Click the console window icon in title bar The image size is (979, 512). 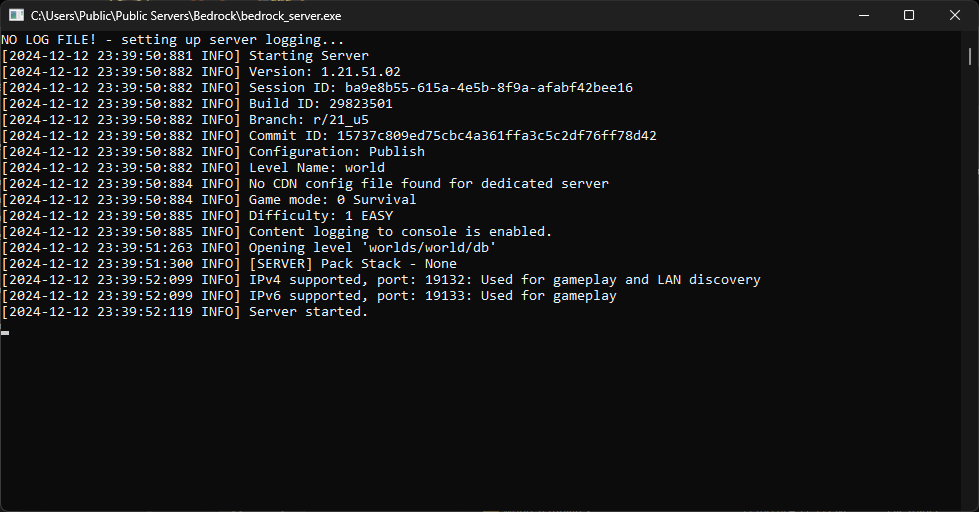[16, 15]
